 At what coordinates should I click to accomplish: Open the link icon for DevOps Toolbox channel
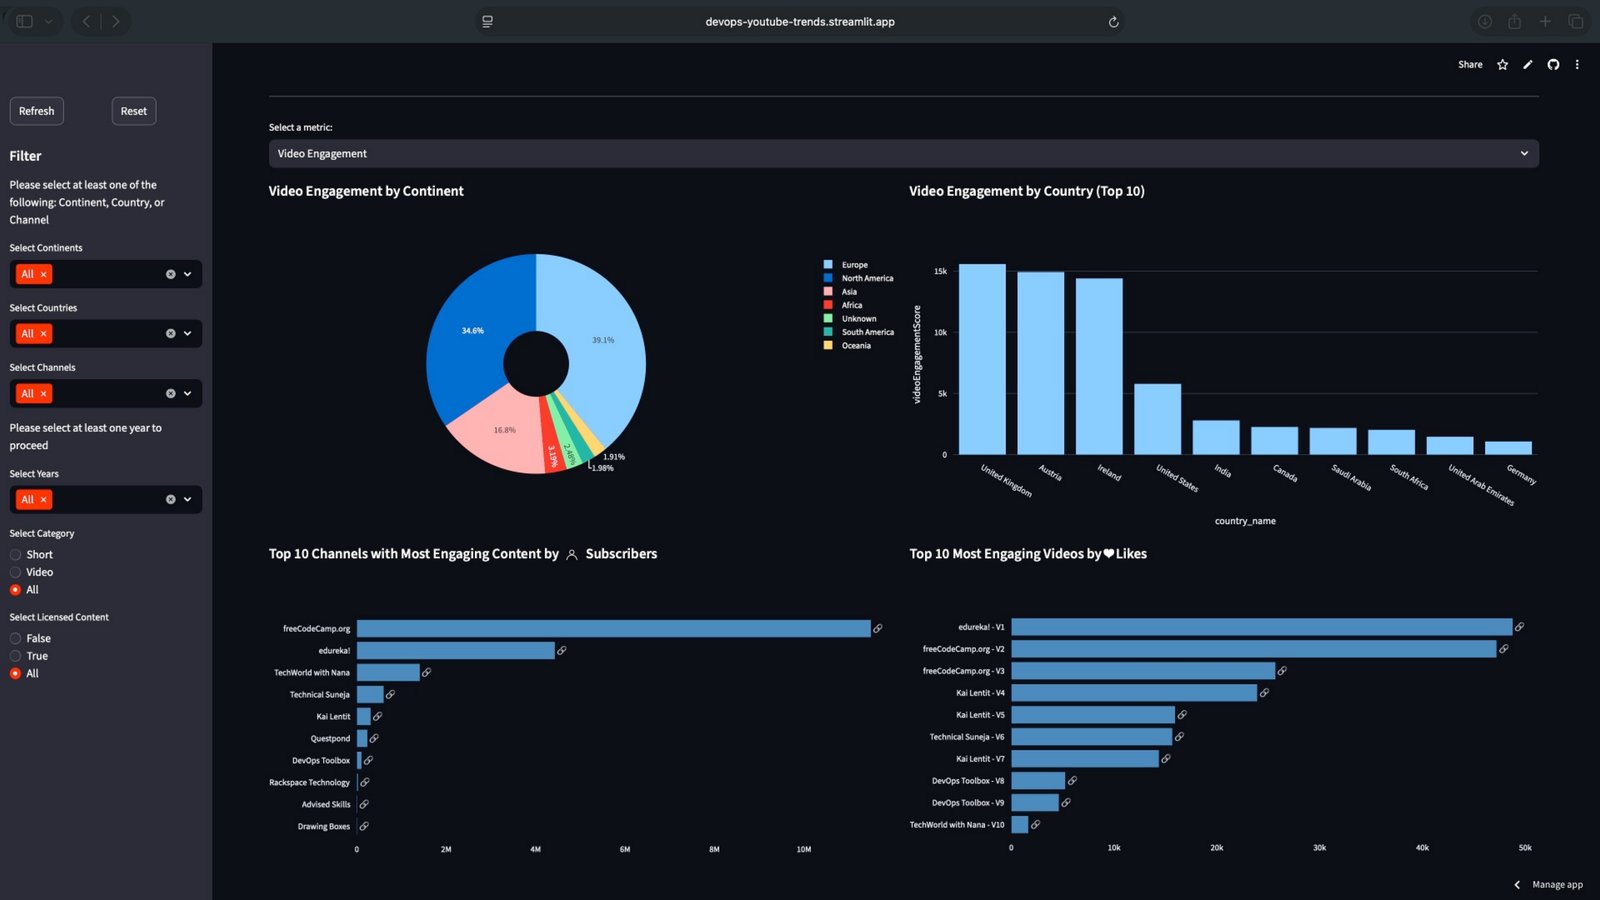tap(369, 761)
